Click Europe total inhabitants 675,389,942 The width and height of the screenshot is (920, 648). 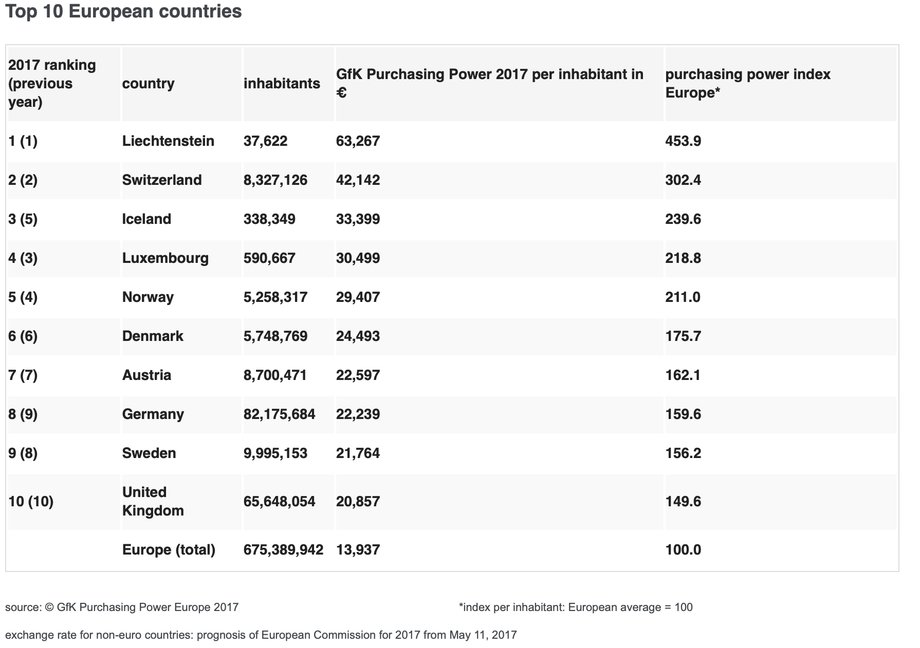(283, 550)
